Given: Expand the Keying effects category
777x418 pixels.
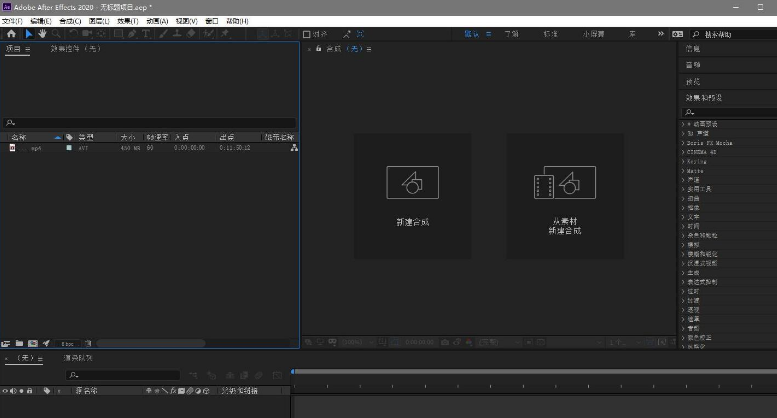Looking at the screenshot, I should pos(696,161).
